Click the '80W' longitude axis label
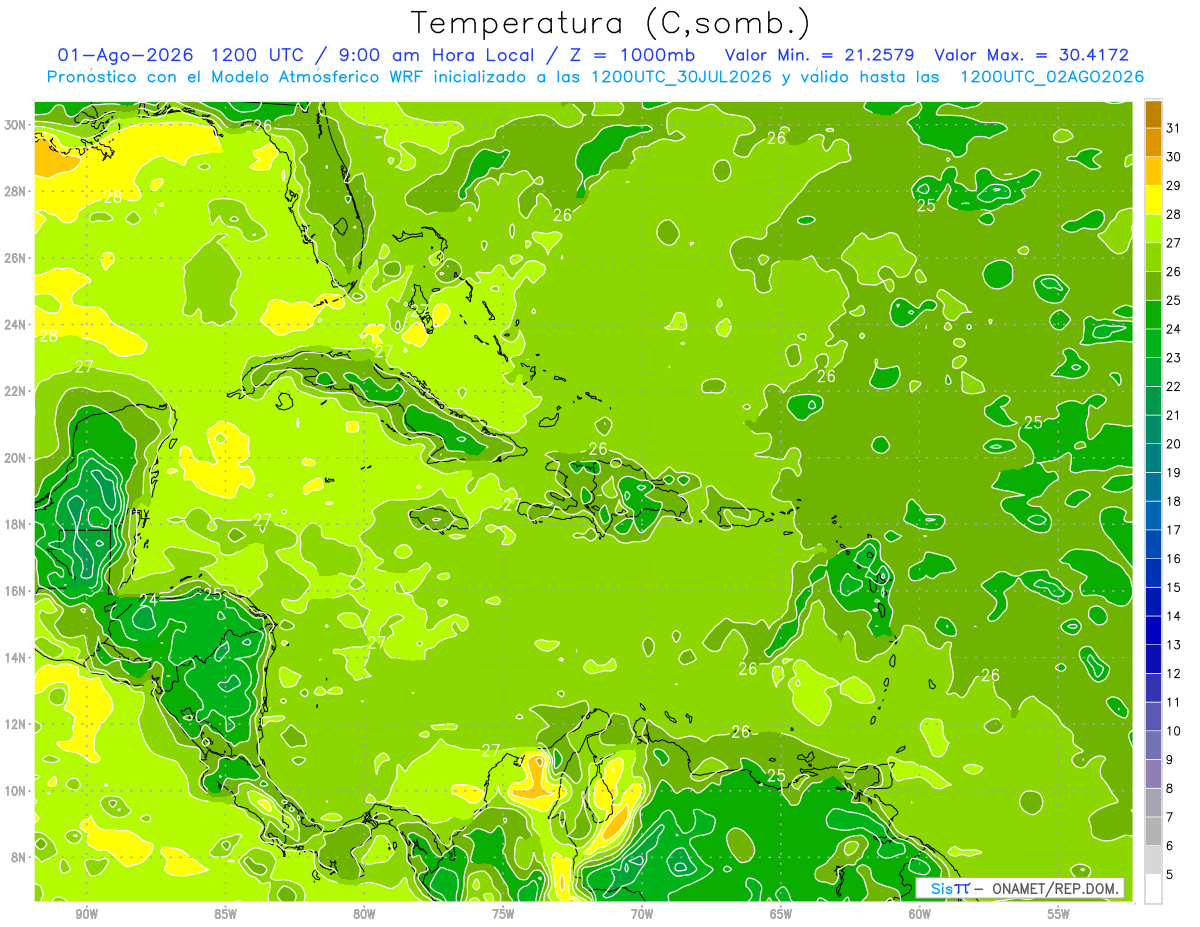1200x927 pixels. 364,914
